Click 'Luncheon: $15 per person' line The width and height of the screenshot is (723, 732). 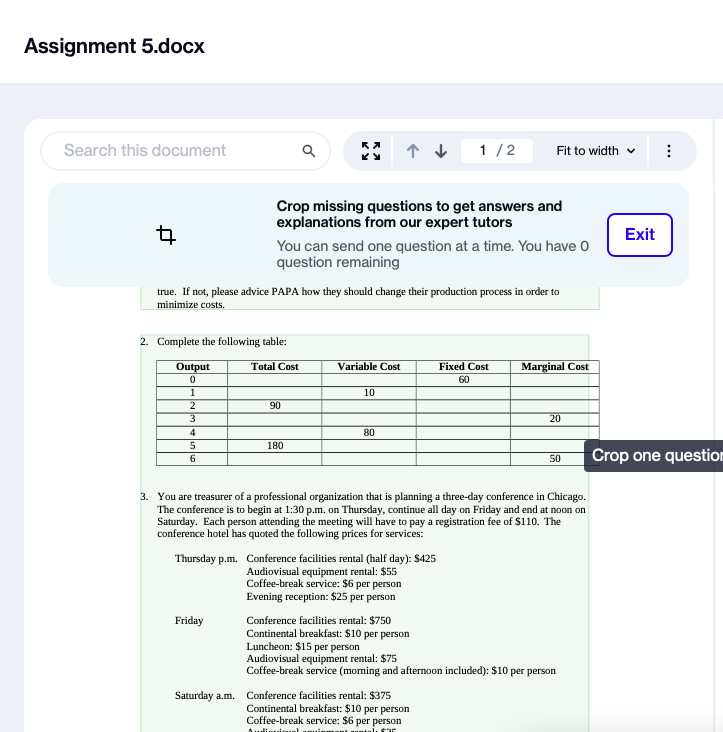click(x=303, y=647)
